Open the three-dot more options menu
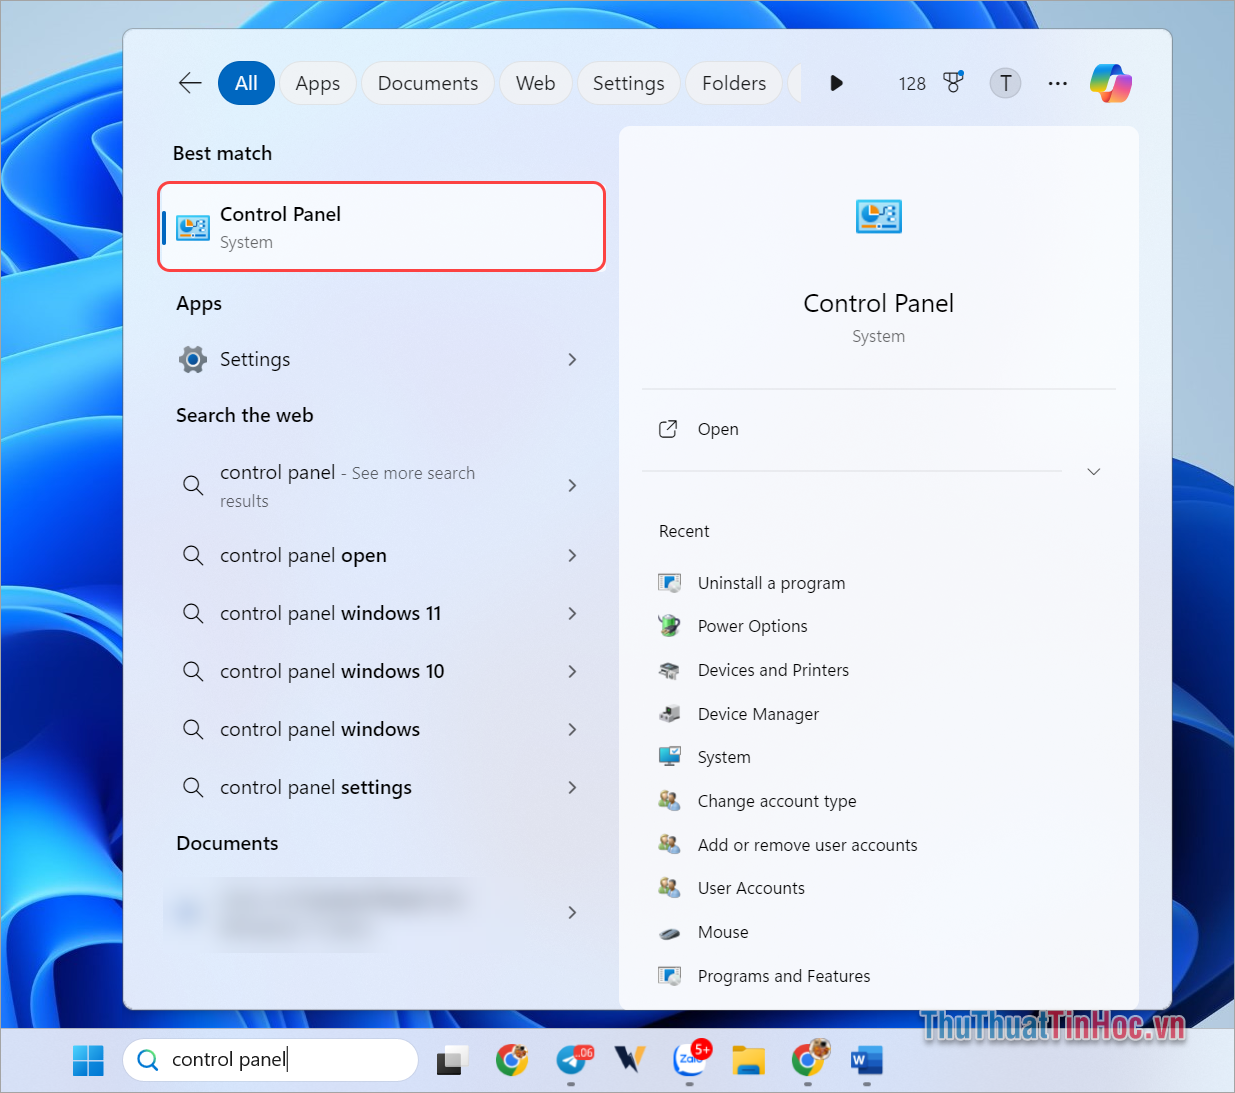 [x=1057, y=83]
